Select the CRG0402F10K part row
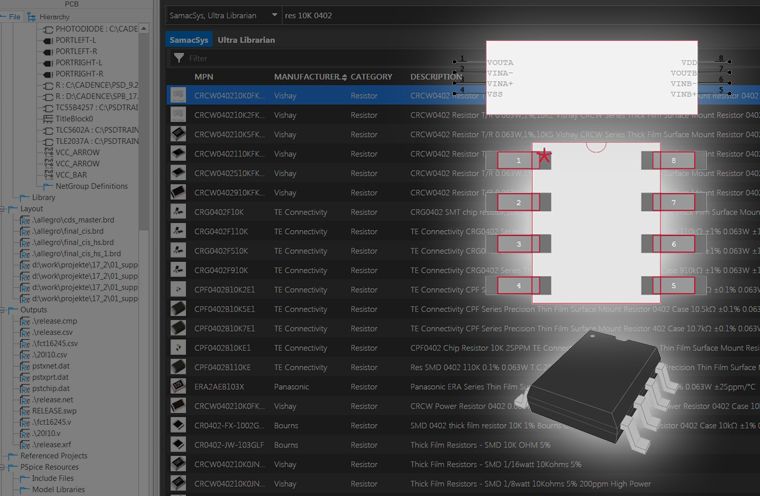The height and width of the screenshot is (496, 760). tap(463, 212)
